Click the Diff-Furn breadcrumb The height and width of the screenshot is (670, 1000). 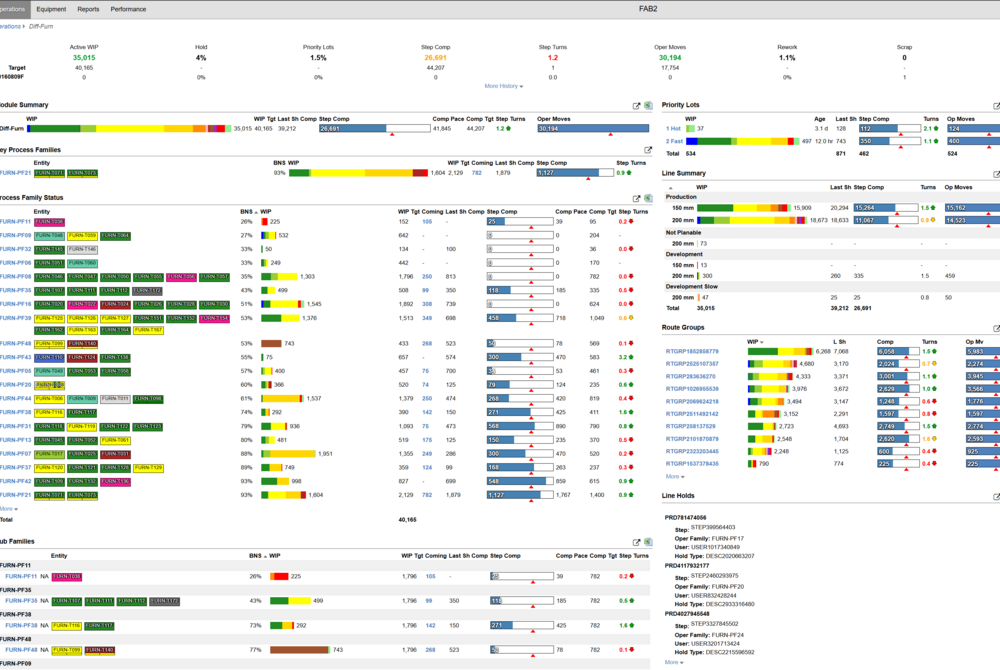[x=41, y=27]
